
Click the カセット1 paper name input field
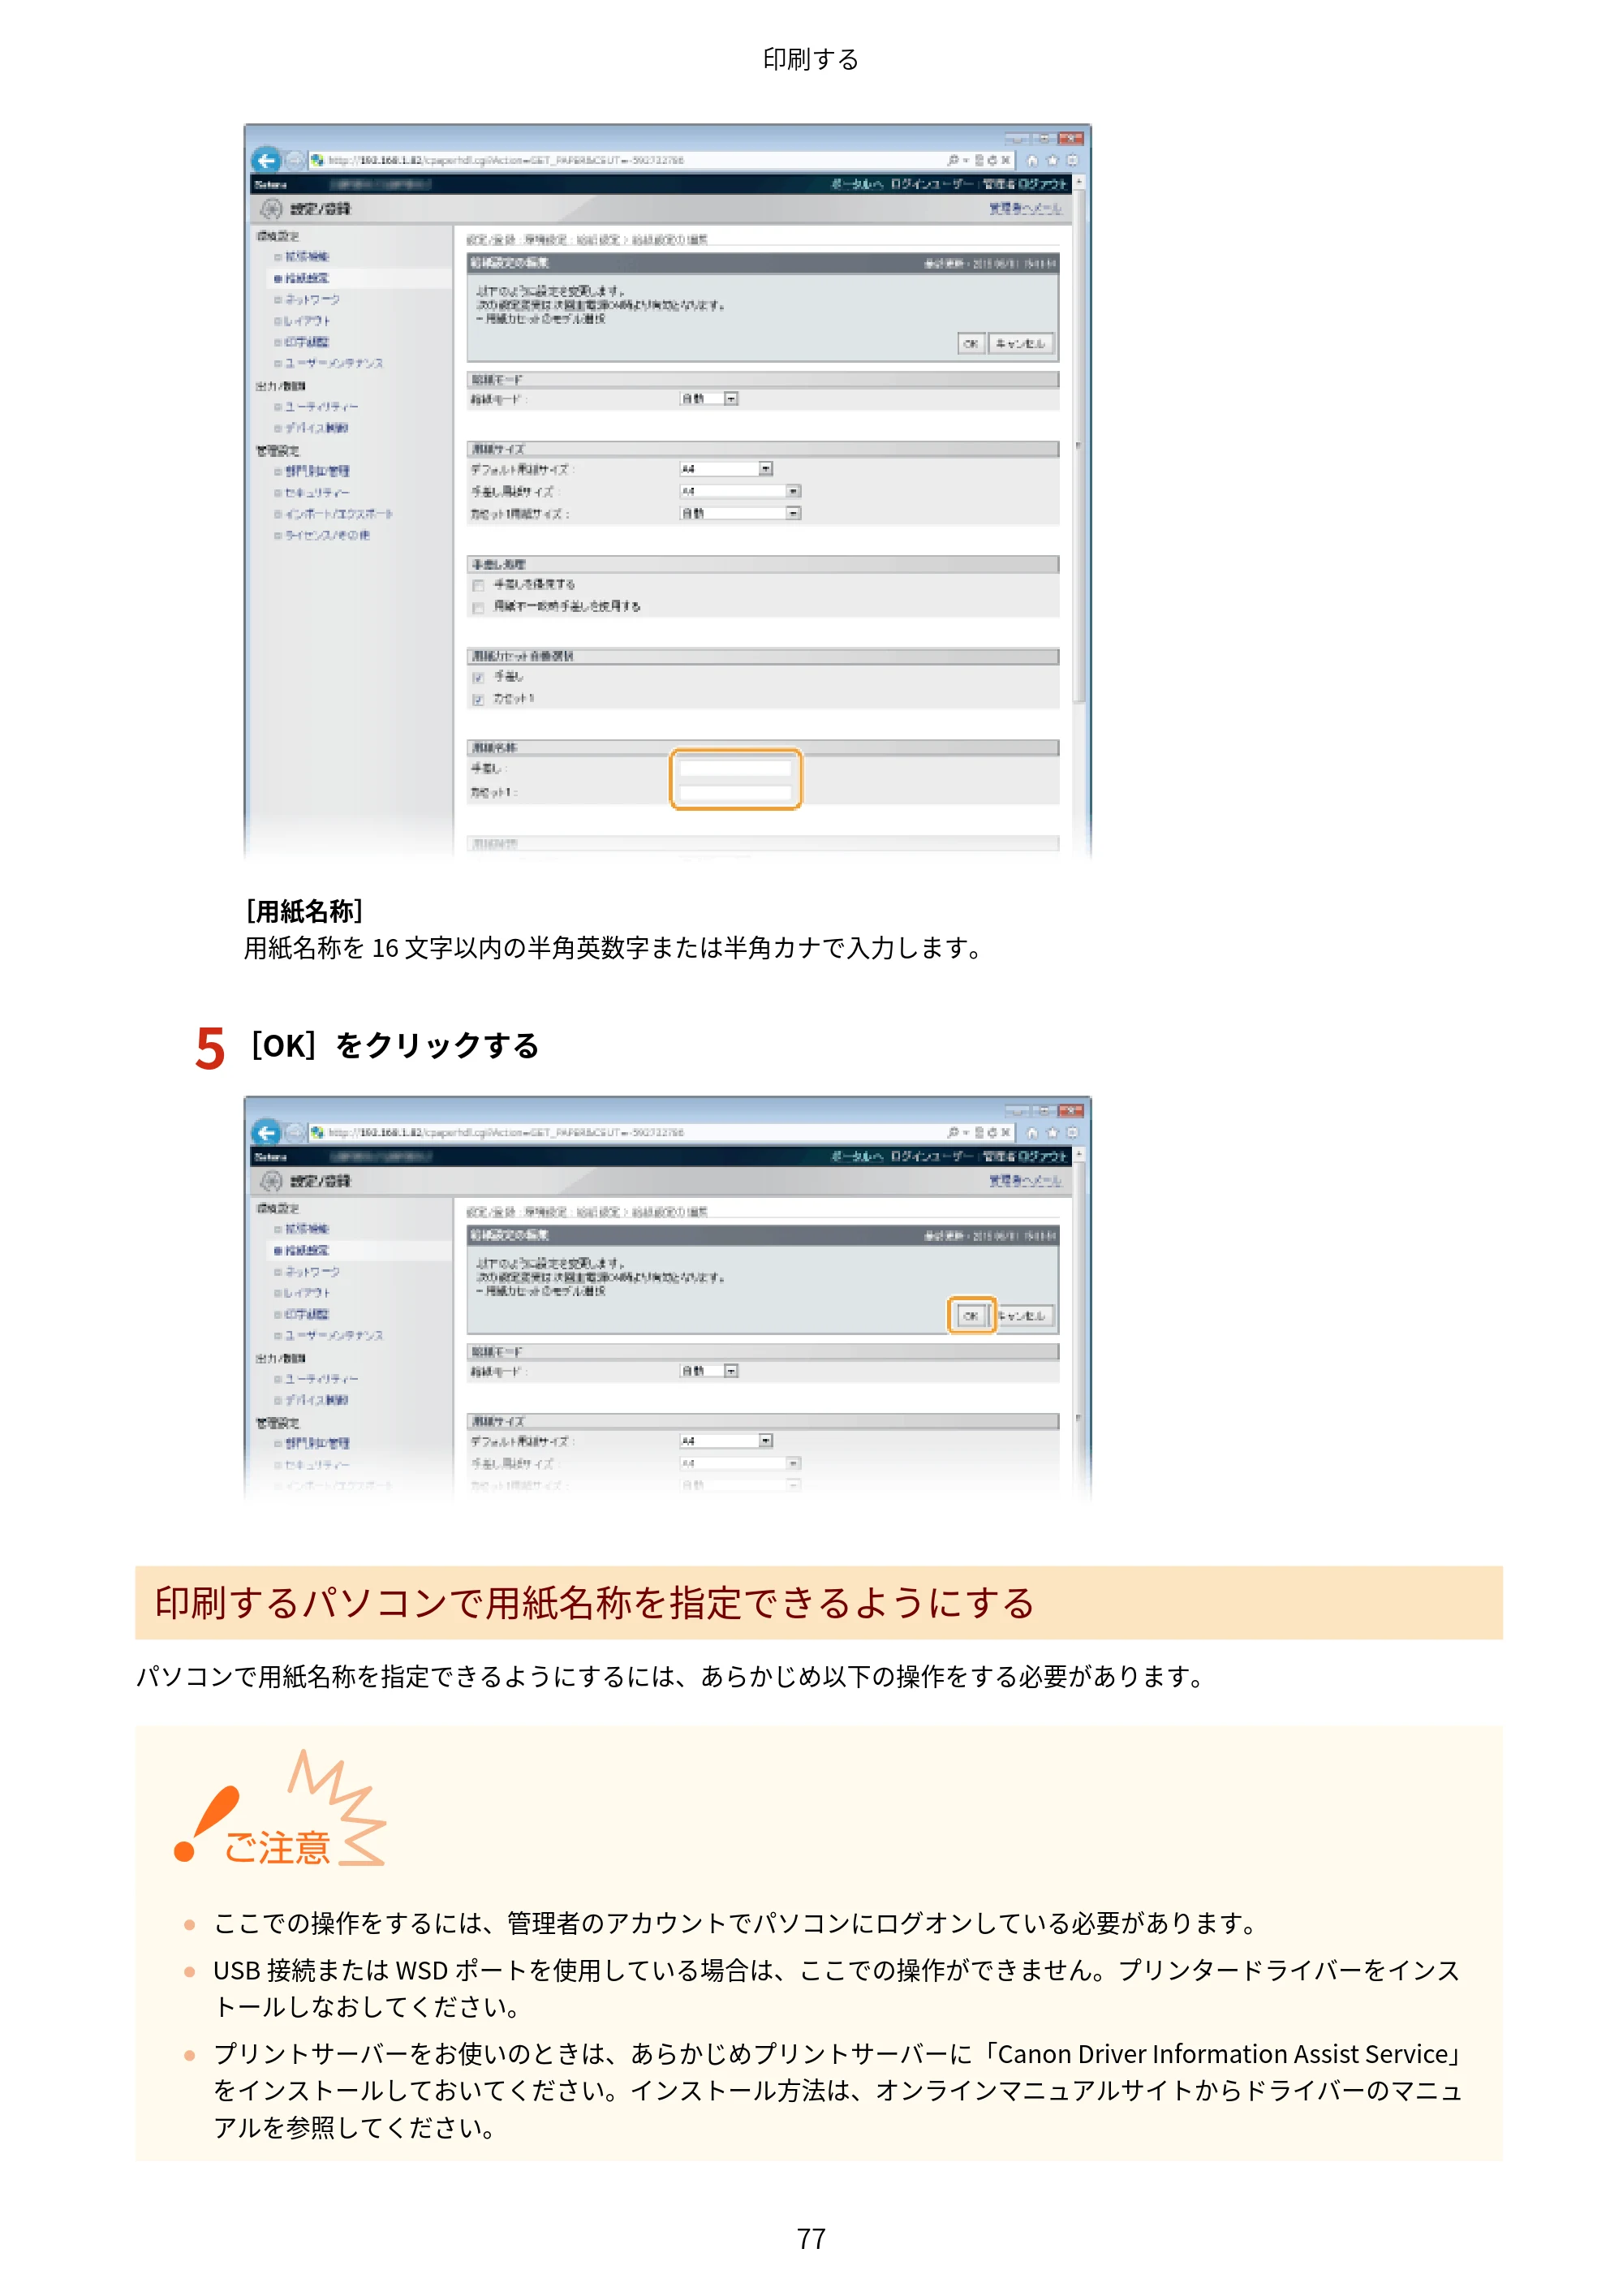735,793
